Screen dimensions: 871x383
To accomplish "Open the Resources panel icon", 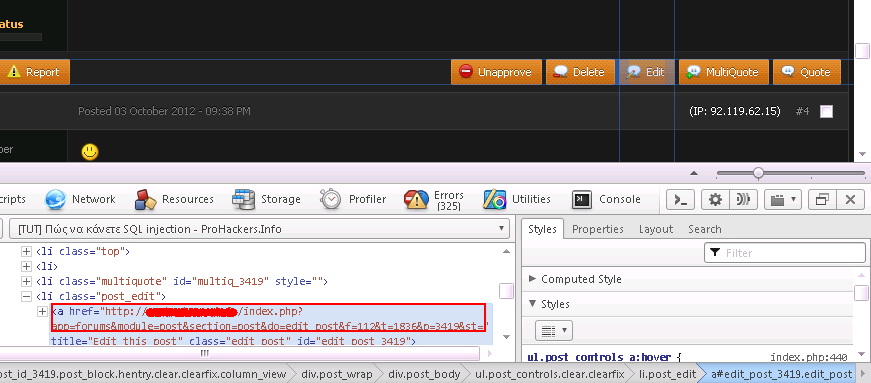I will pos(146,199).
